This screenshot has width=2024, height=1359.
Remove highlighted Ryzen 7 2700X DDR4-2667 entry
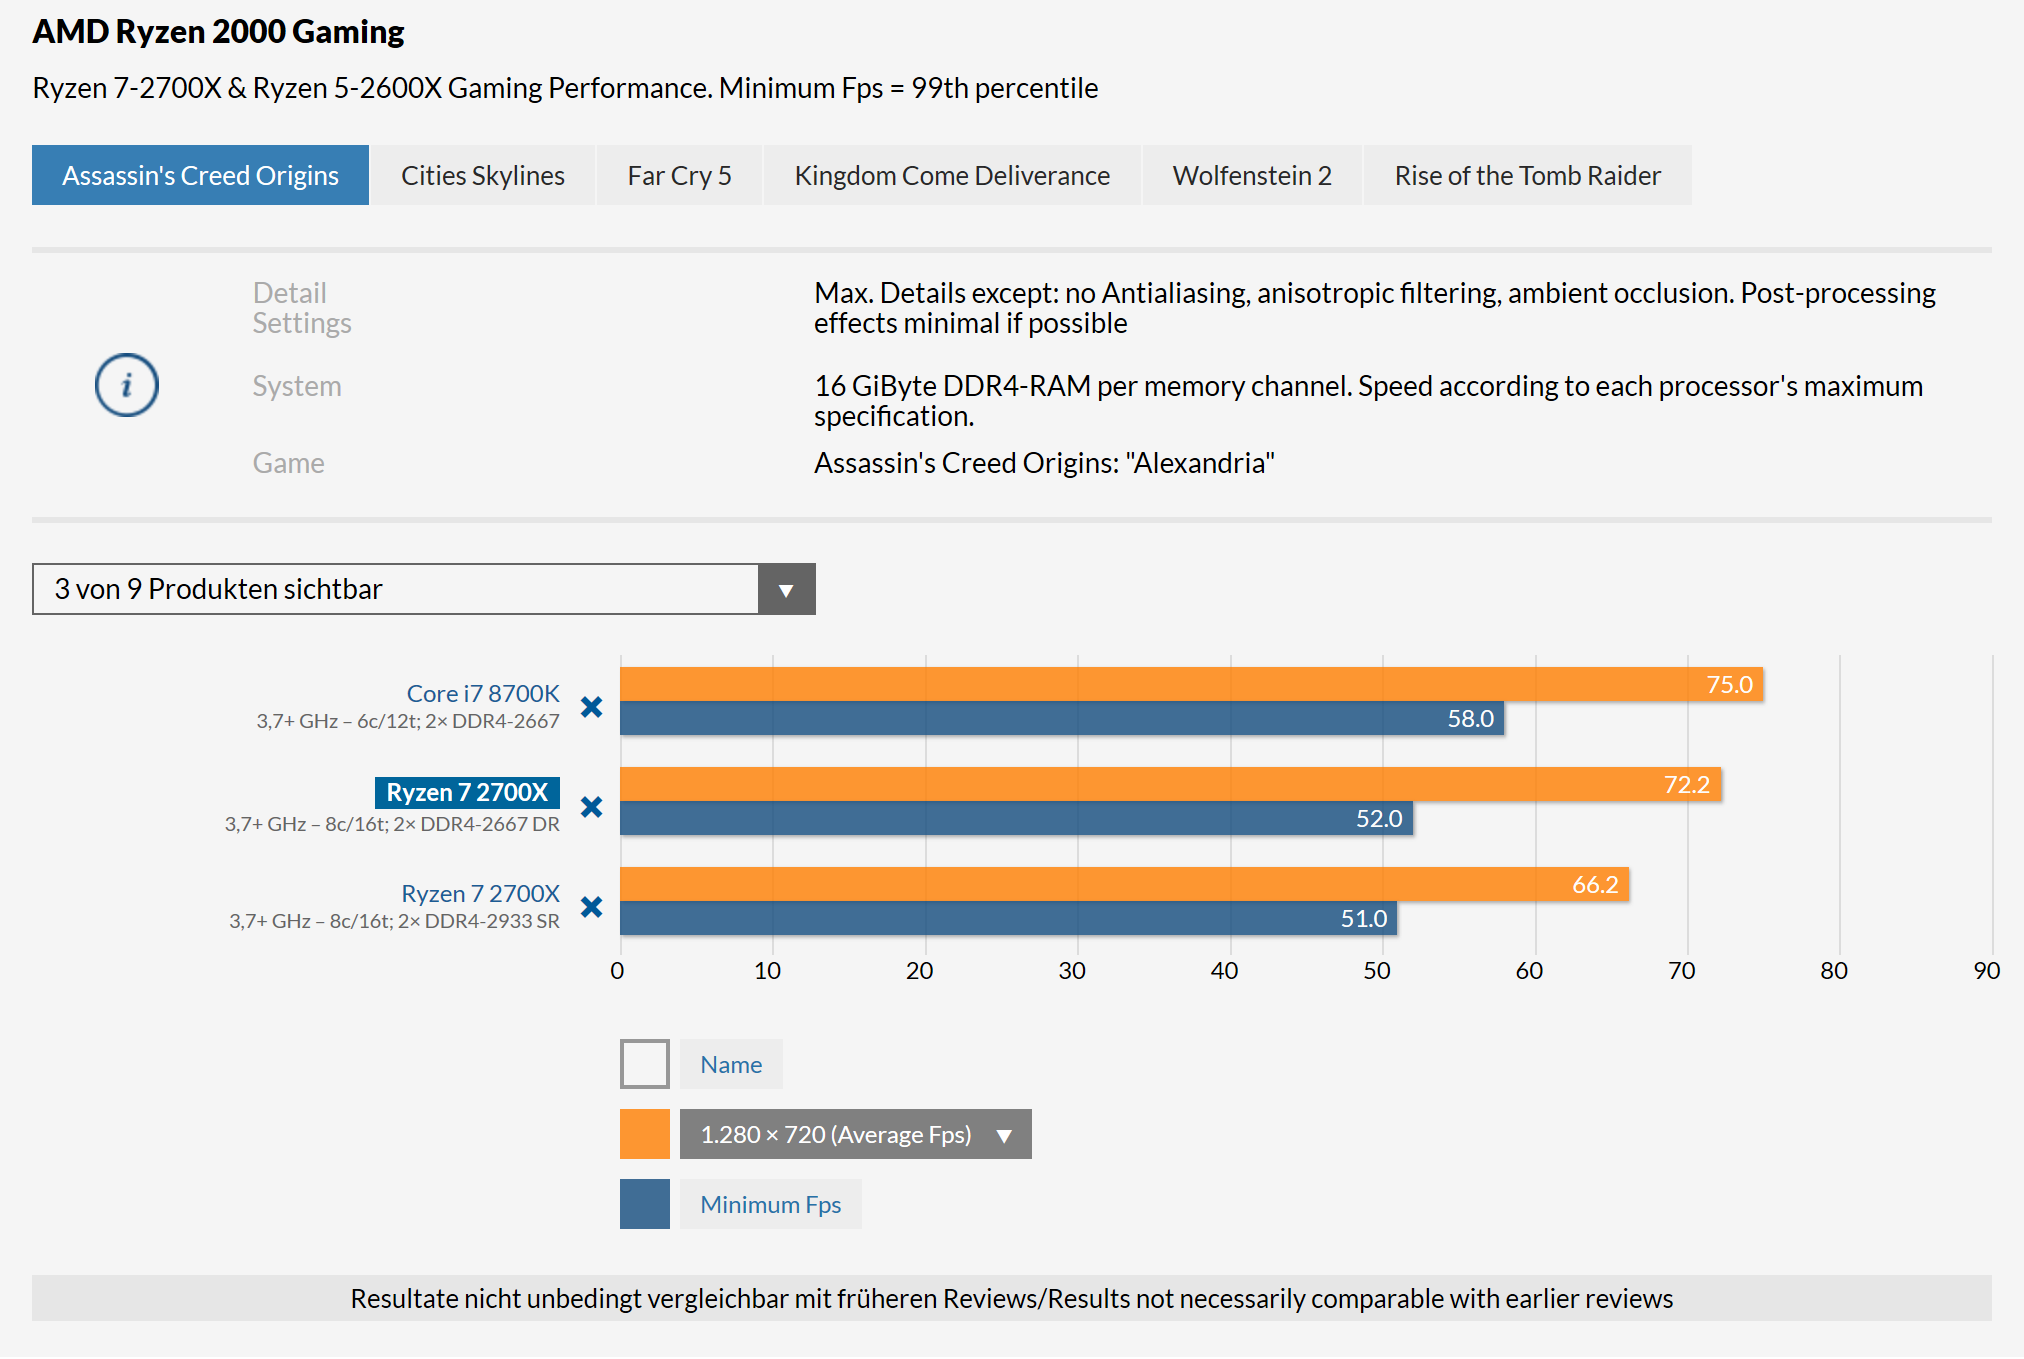591,807
